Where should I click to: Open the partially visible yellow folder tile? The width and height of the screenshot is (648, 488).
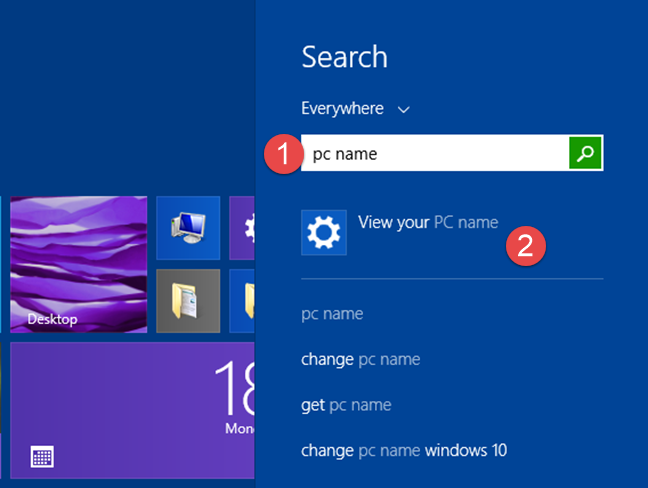[x=242, y=301]
